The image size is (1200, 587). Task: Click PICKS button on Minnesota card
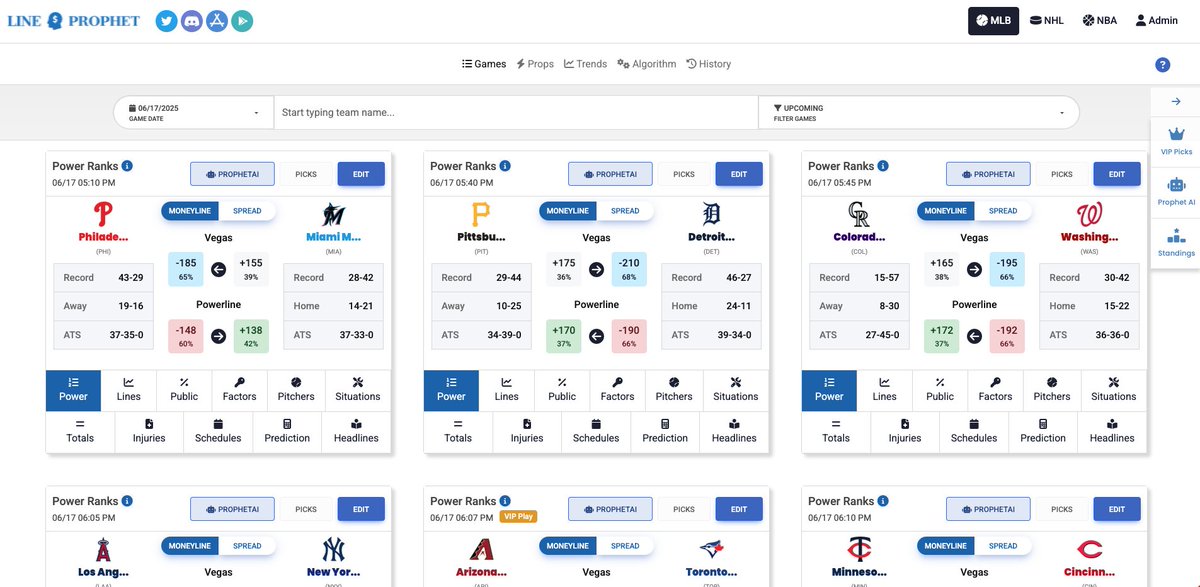[x=1062, y=509]
